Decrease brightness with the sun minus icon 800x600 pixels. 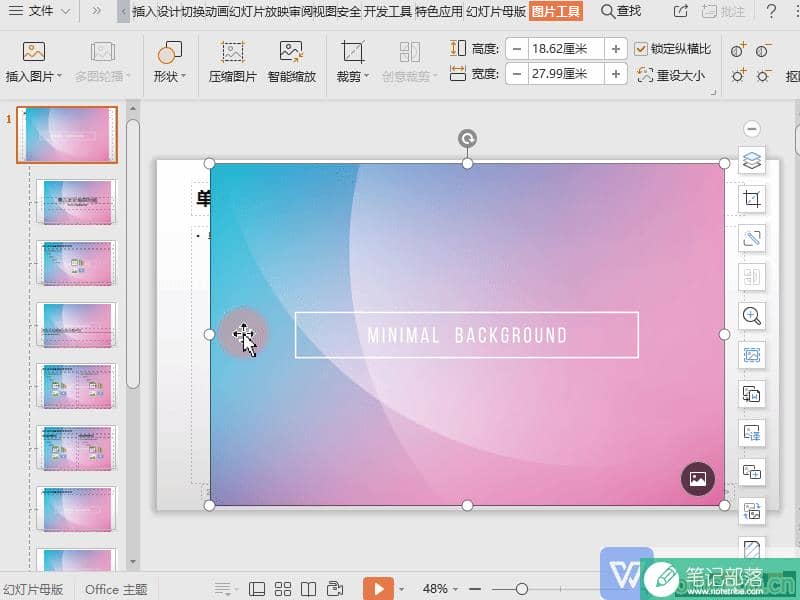[763, 76]
